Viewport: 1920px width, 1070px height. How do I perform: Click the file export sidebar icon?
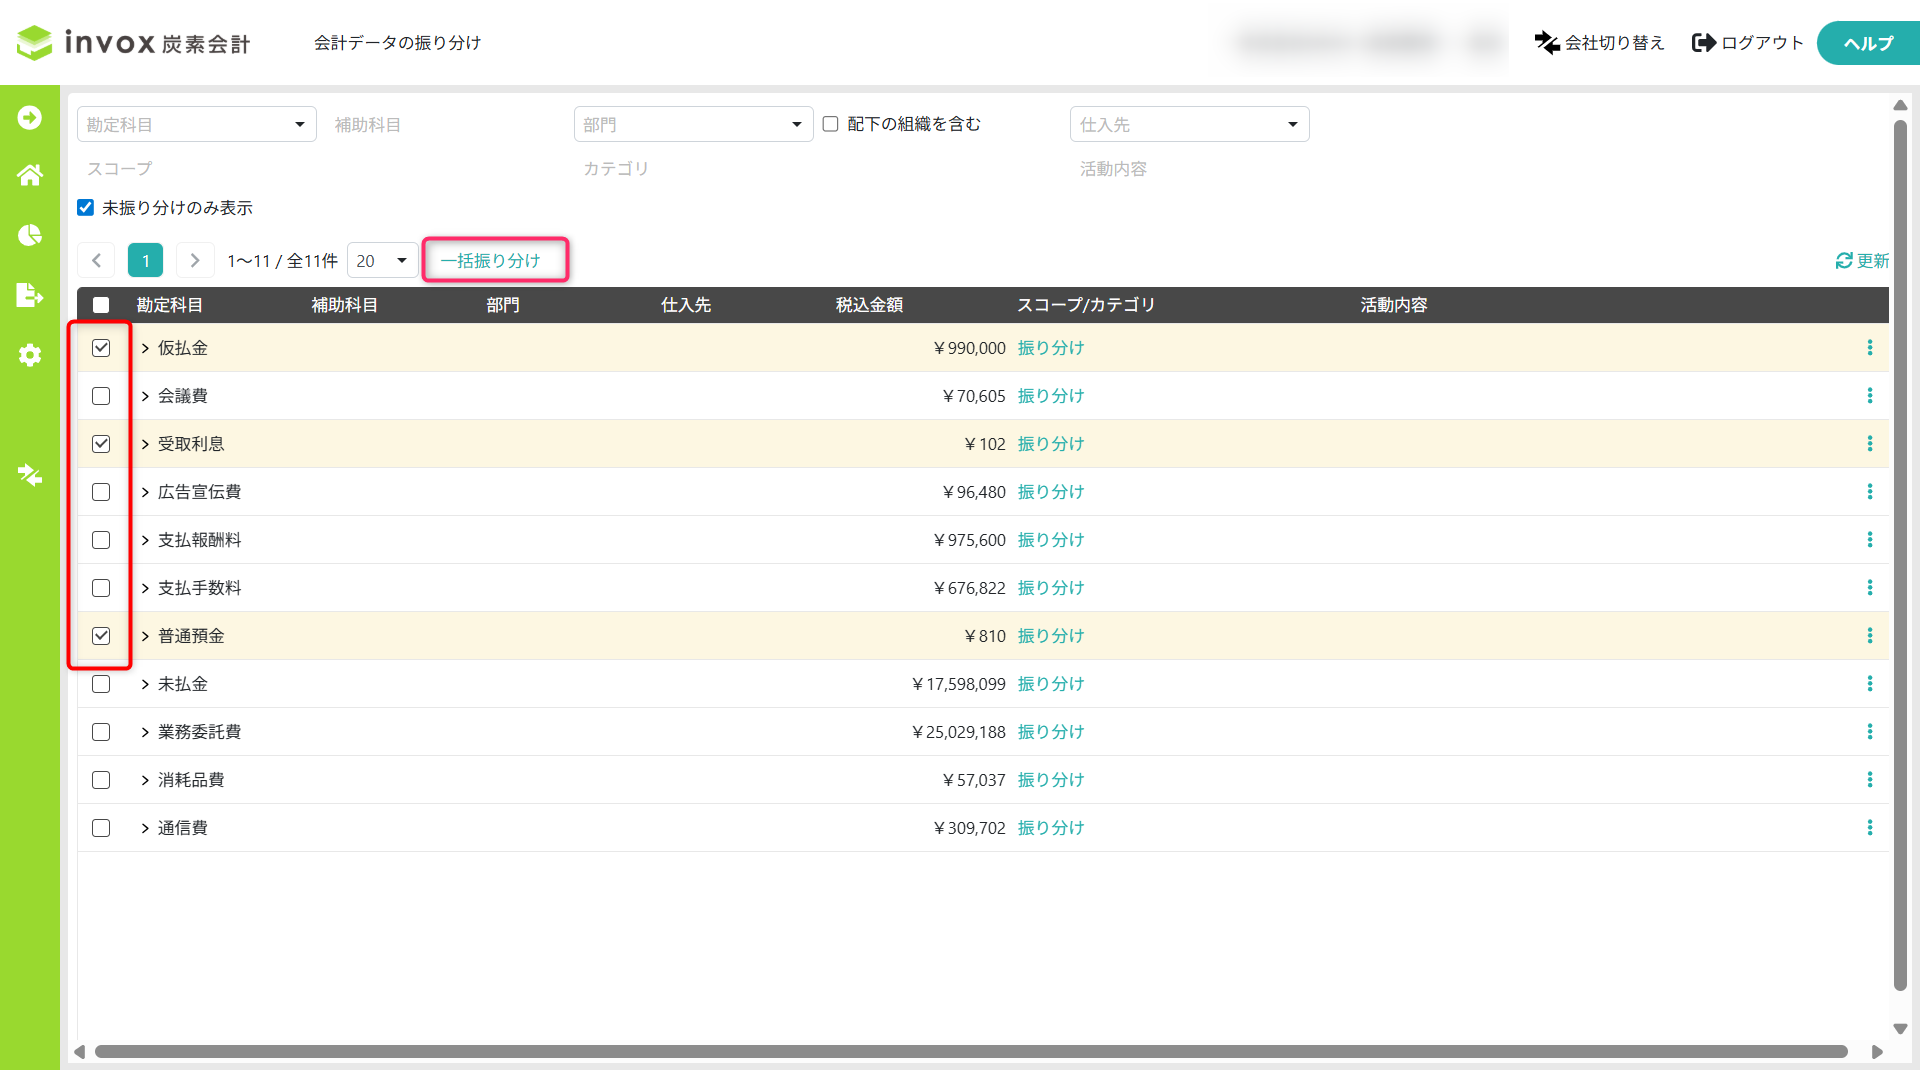click(30, 295)
